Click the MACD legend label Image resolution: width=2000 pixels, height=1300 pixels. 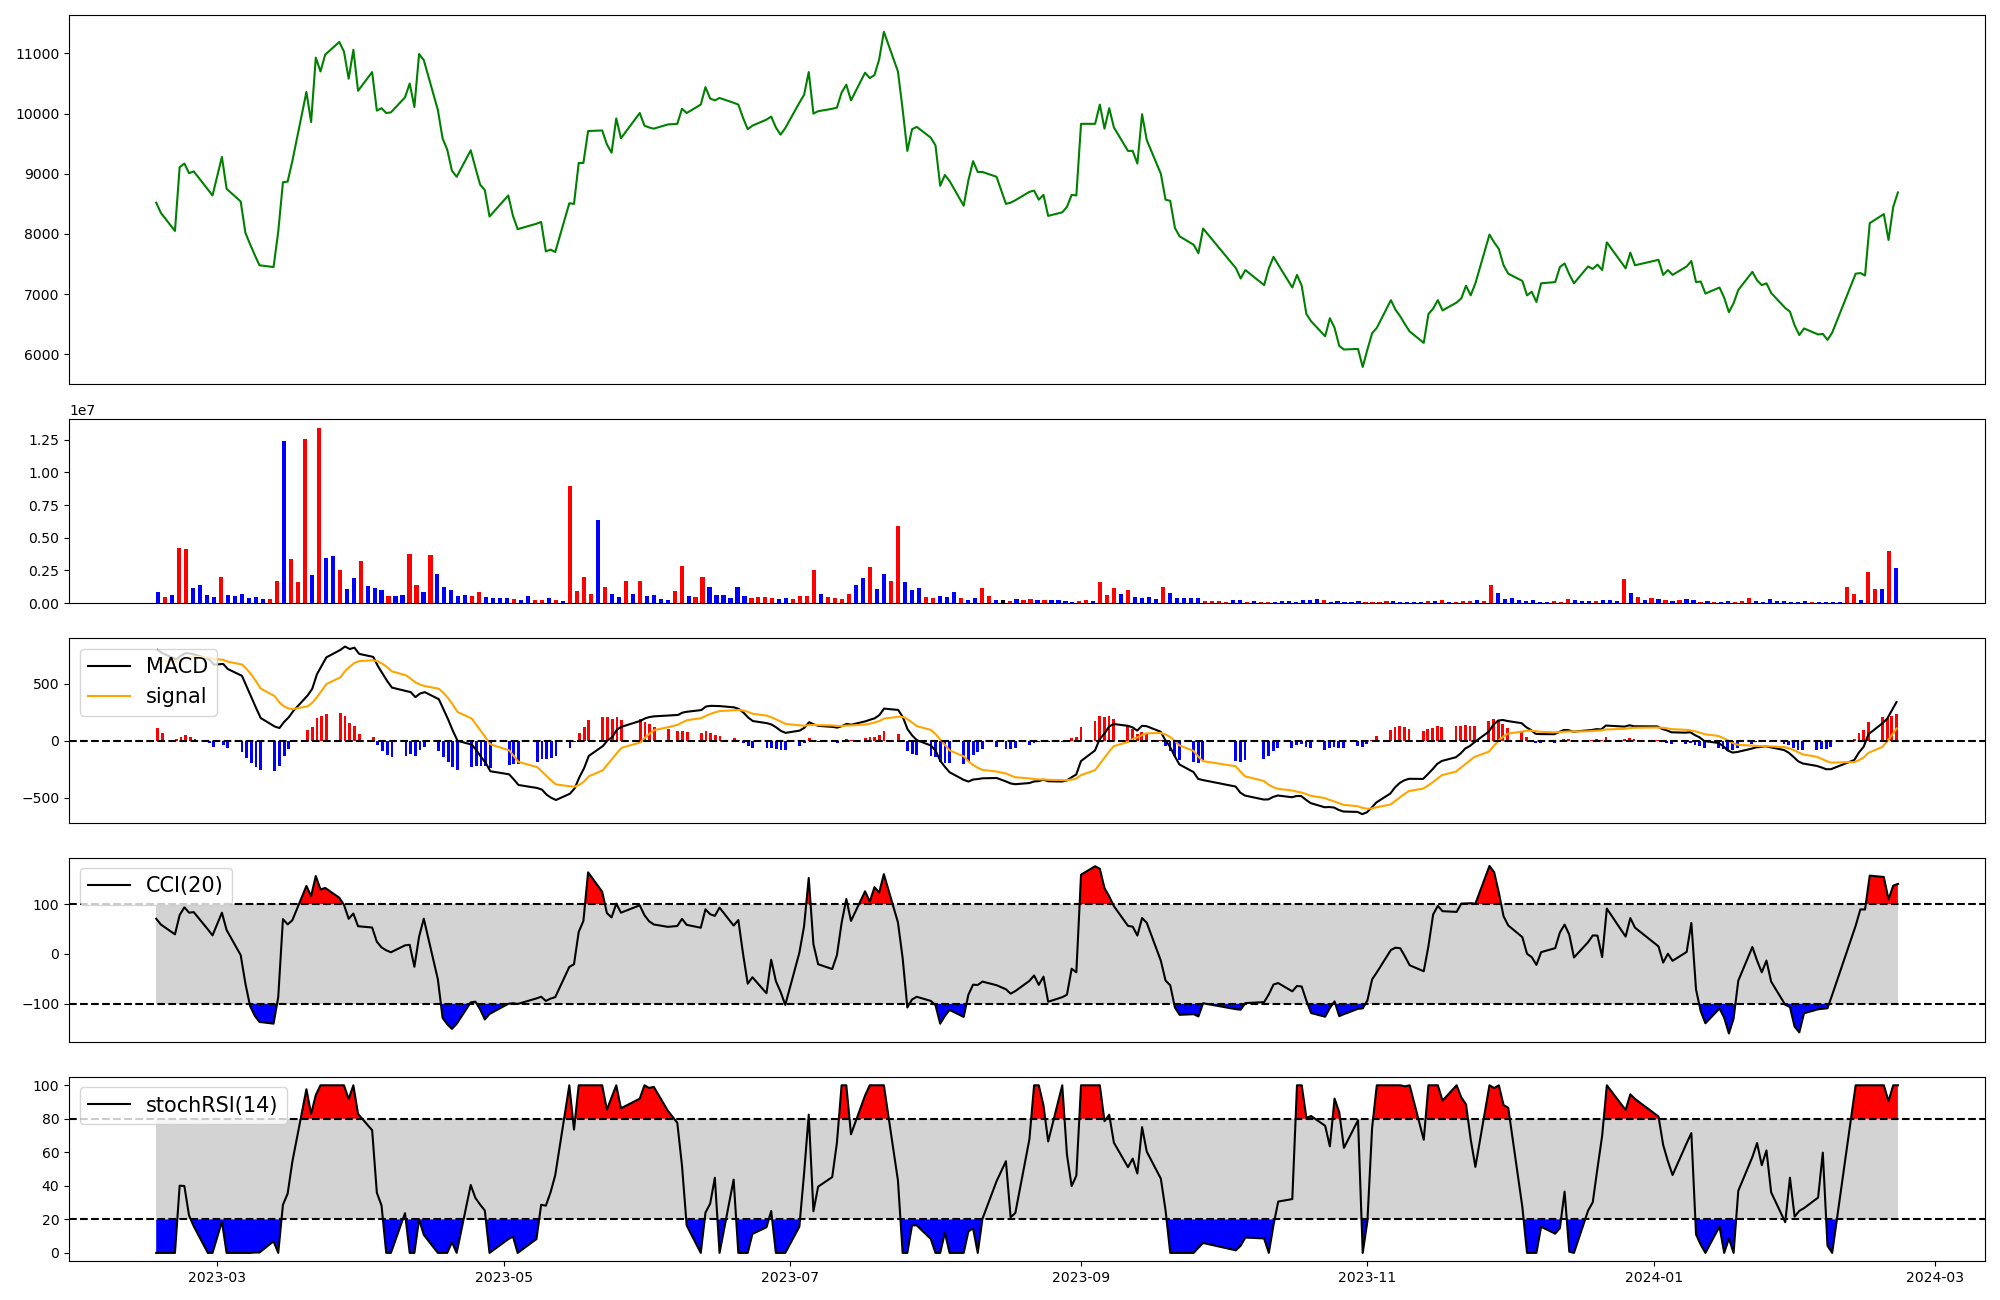coord(176,666)
